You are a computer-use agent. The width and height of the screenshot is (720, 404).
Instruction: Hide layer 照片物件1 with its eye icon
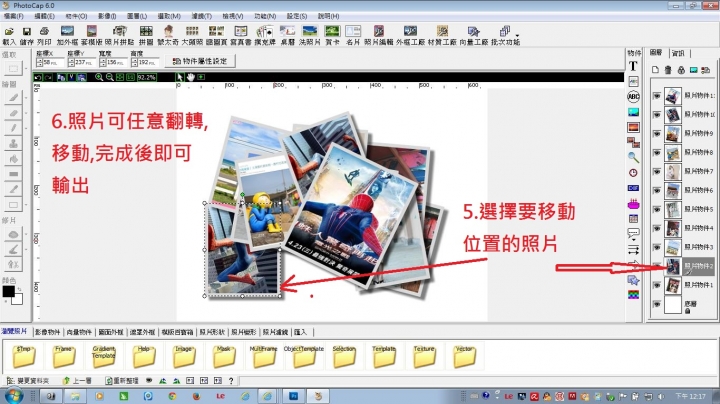coord(657,285)
